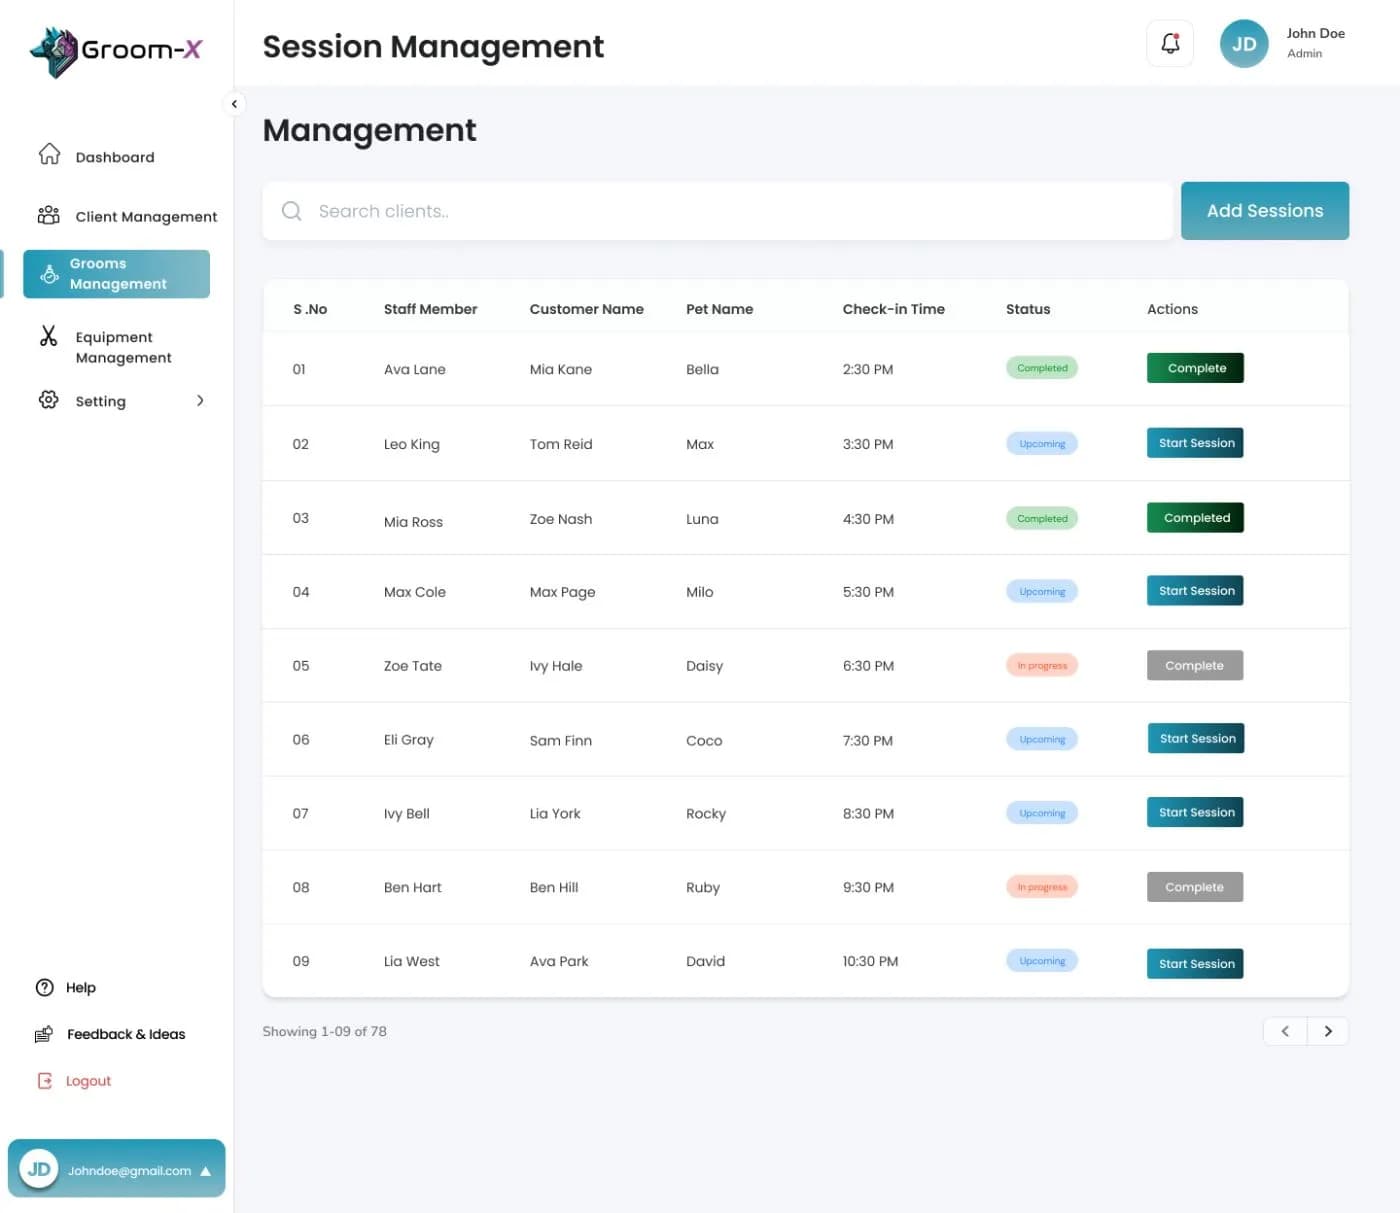Click the Complete button for Ava Lane

pyautogui.click(x=1195, y=368)
